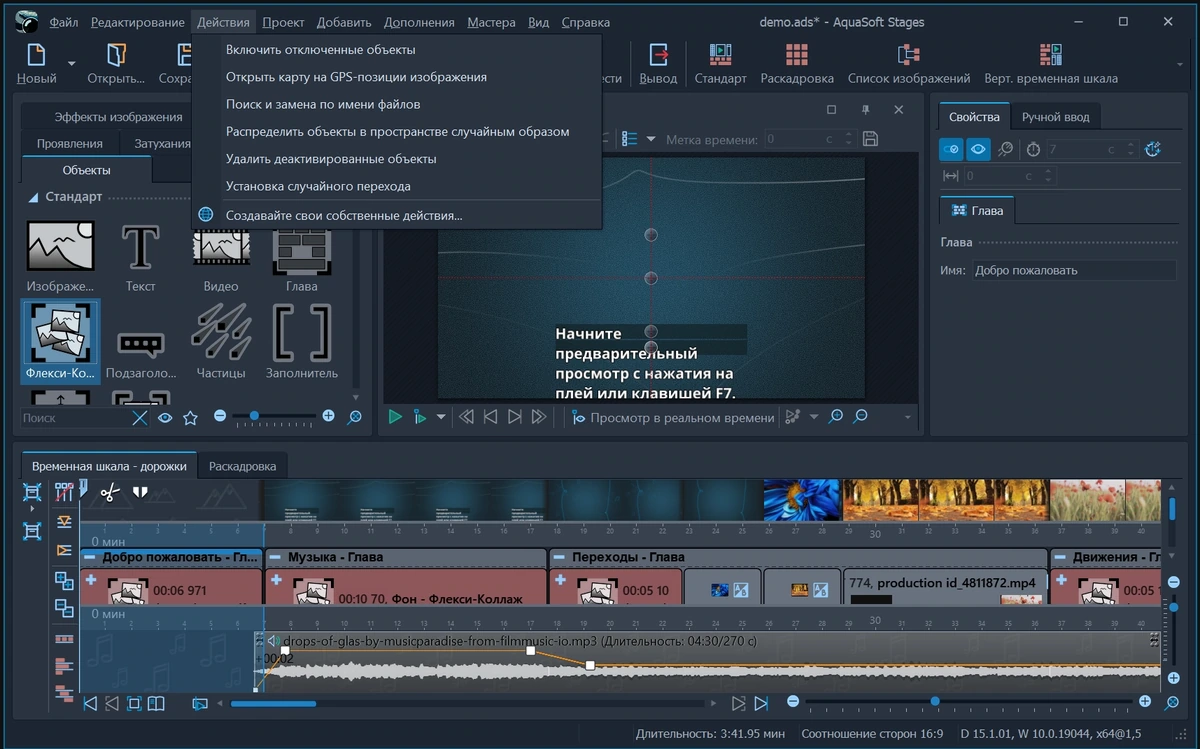The width and height of the screenshot is (1200, 749).
Task: Switch to Раскадровка timeline tab
Action: tap(243, 466)
